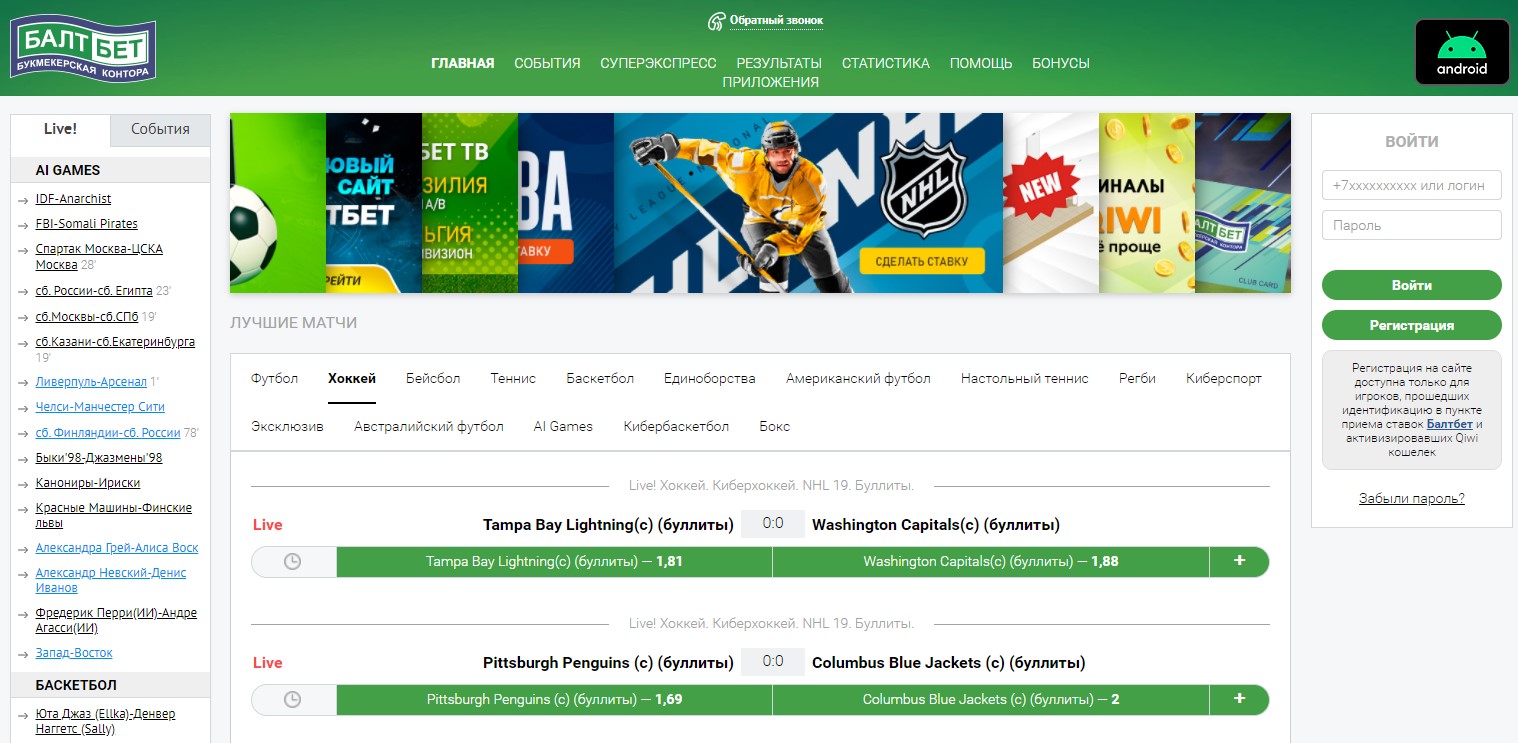Open FBI-Somali Pirates live match
This screenshot has width=1518, height=743.
tap(87, 224)
